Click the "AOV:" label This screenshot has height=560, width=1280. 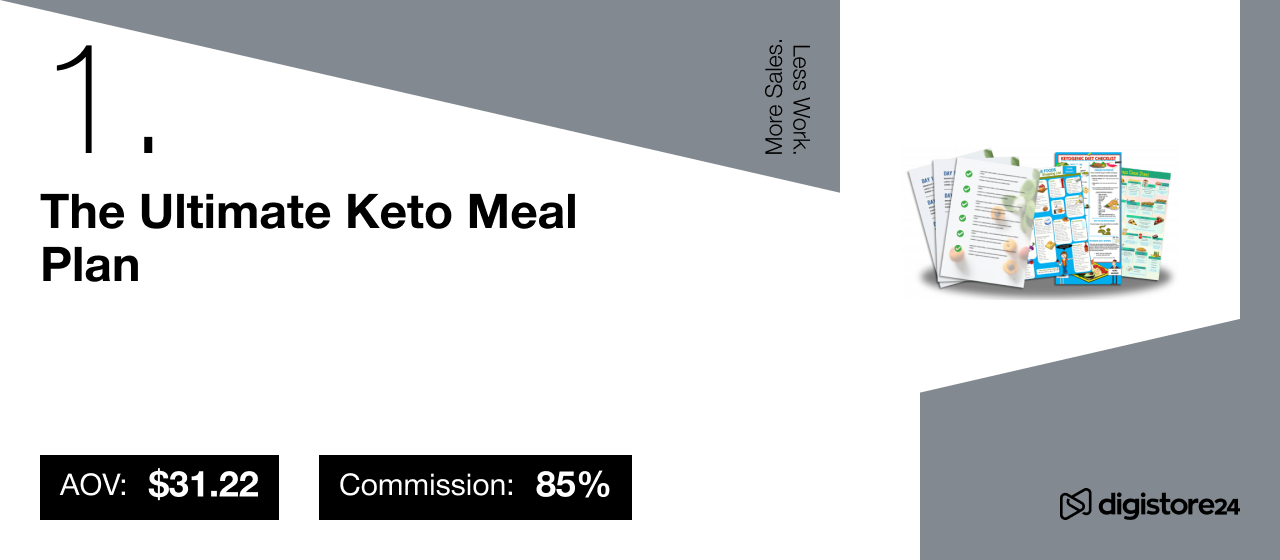93,486
